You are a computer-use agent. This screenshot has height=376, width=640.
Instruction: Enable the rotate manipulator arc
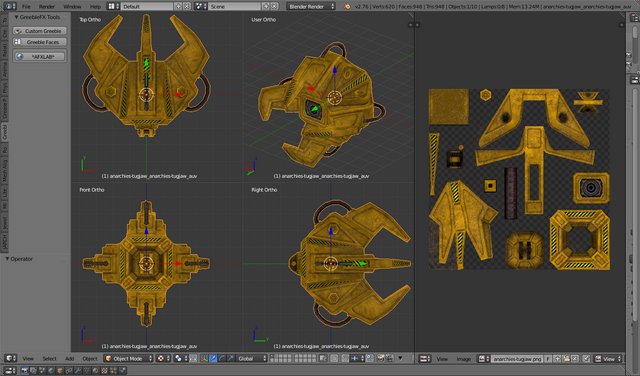[x=222, y=358]
